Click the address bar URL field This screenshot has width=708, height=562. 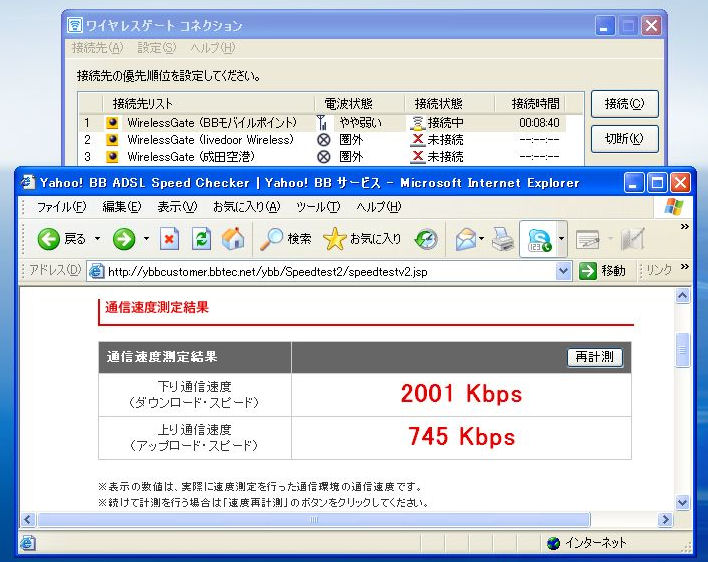[x=330, y=271]
